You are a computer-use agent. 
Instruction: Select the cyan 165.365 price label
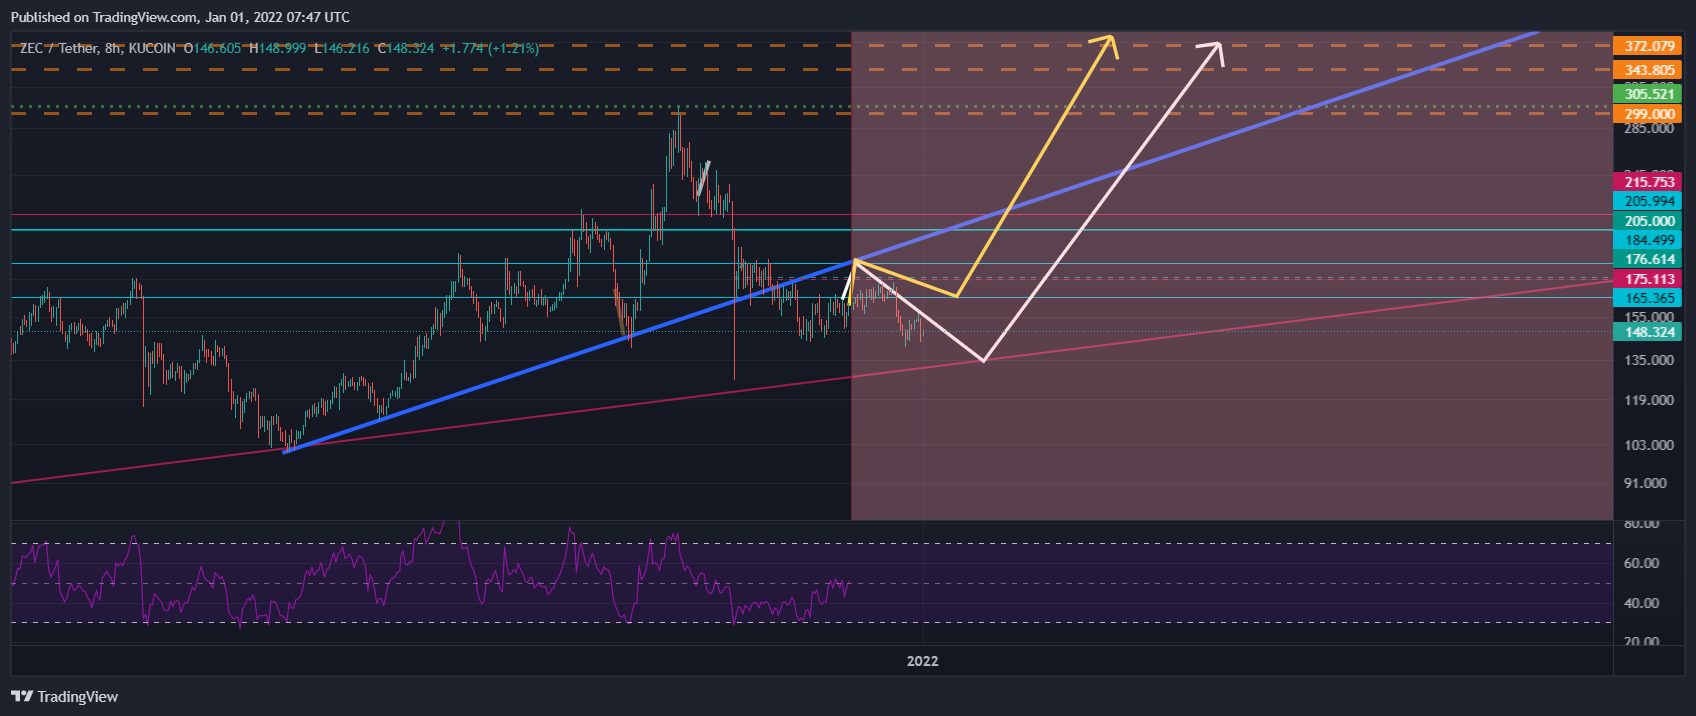tap(1648, 298)
